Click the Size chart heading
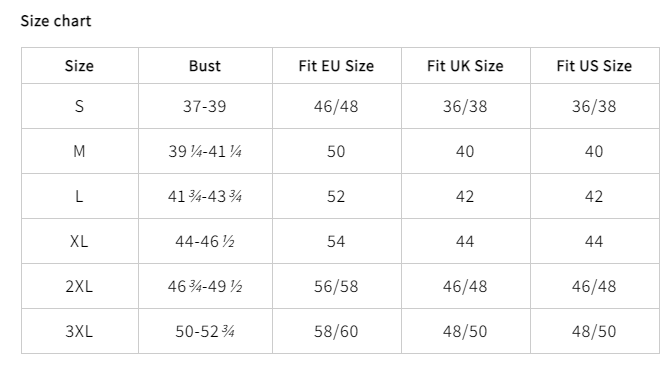Image resolution: width=669 pixels, height=374 pixels. [56, 21]
